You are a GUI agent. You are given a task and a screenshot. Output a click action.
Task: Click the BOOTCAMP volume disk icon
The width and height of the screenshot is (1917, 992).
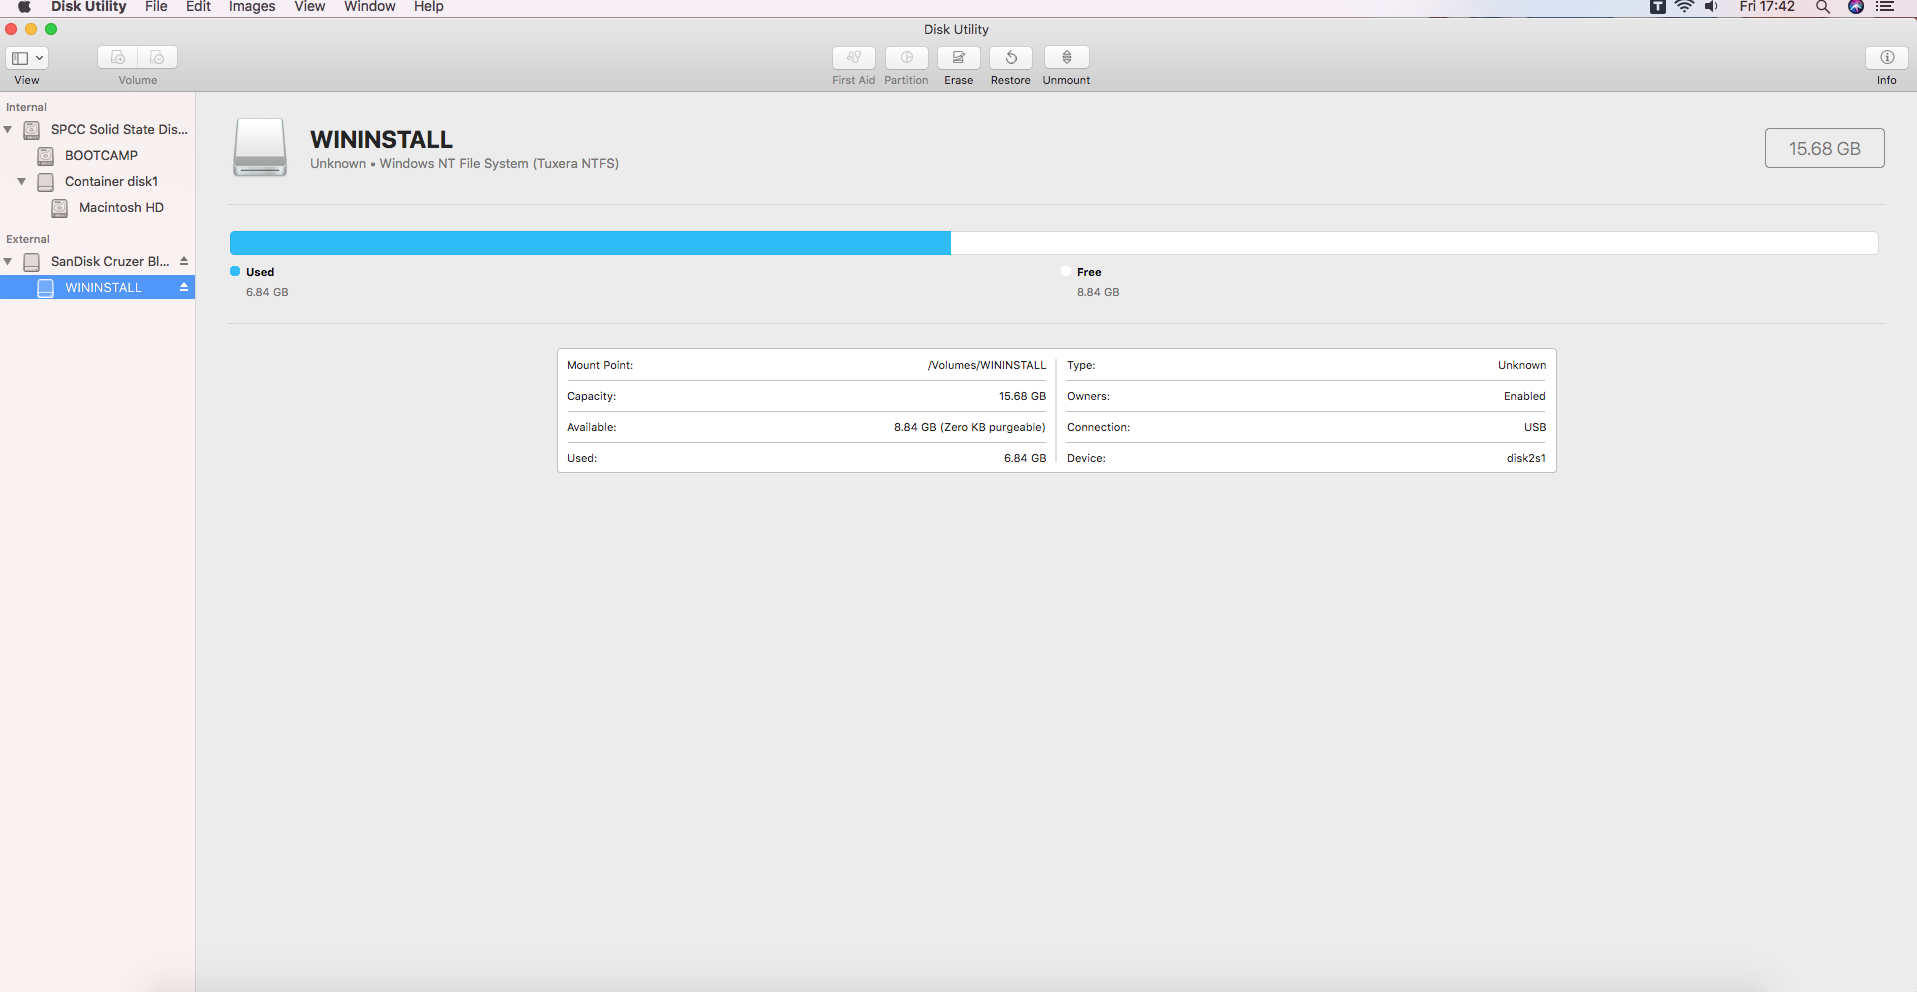(45, 156)
